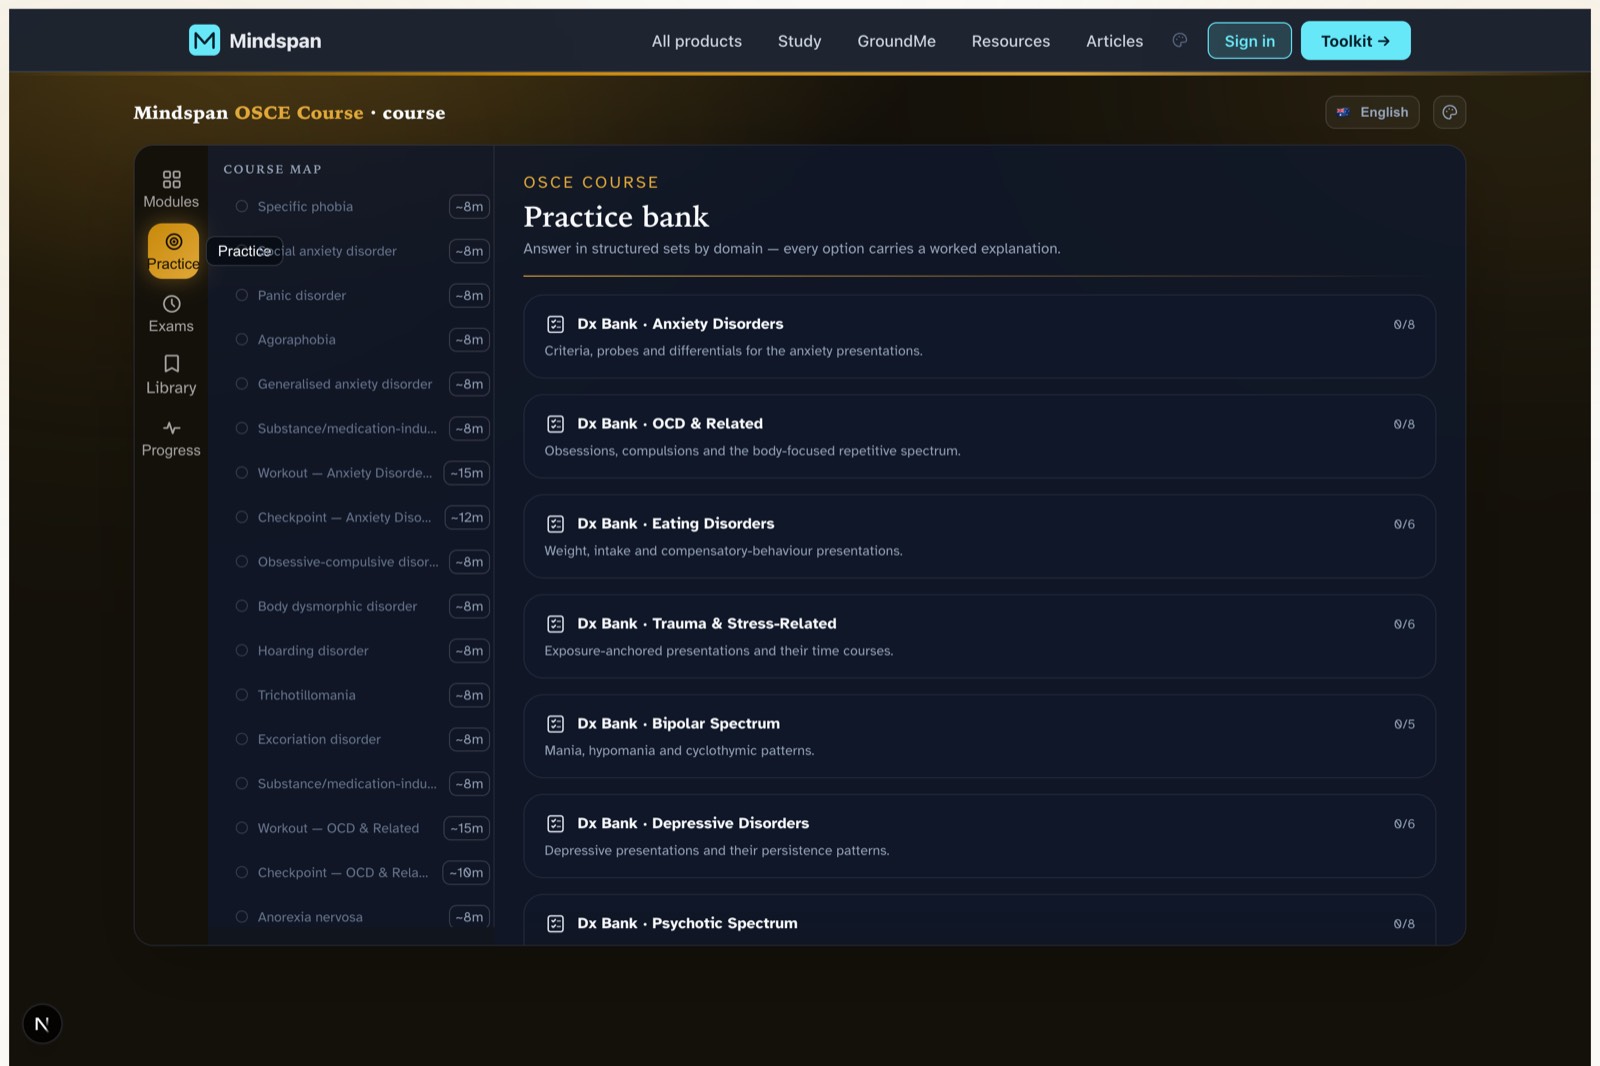
Task: Mark Trichotillomania lesson circle
Action: [x=241, y=695]
